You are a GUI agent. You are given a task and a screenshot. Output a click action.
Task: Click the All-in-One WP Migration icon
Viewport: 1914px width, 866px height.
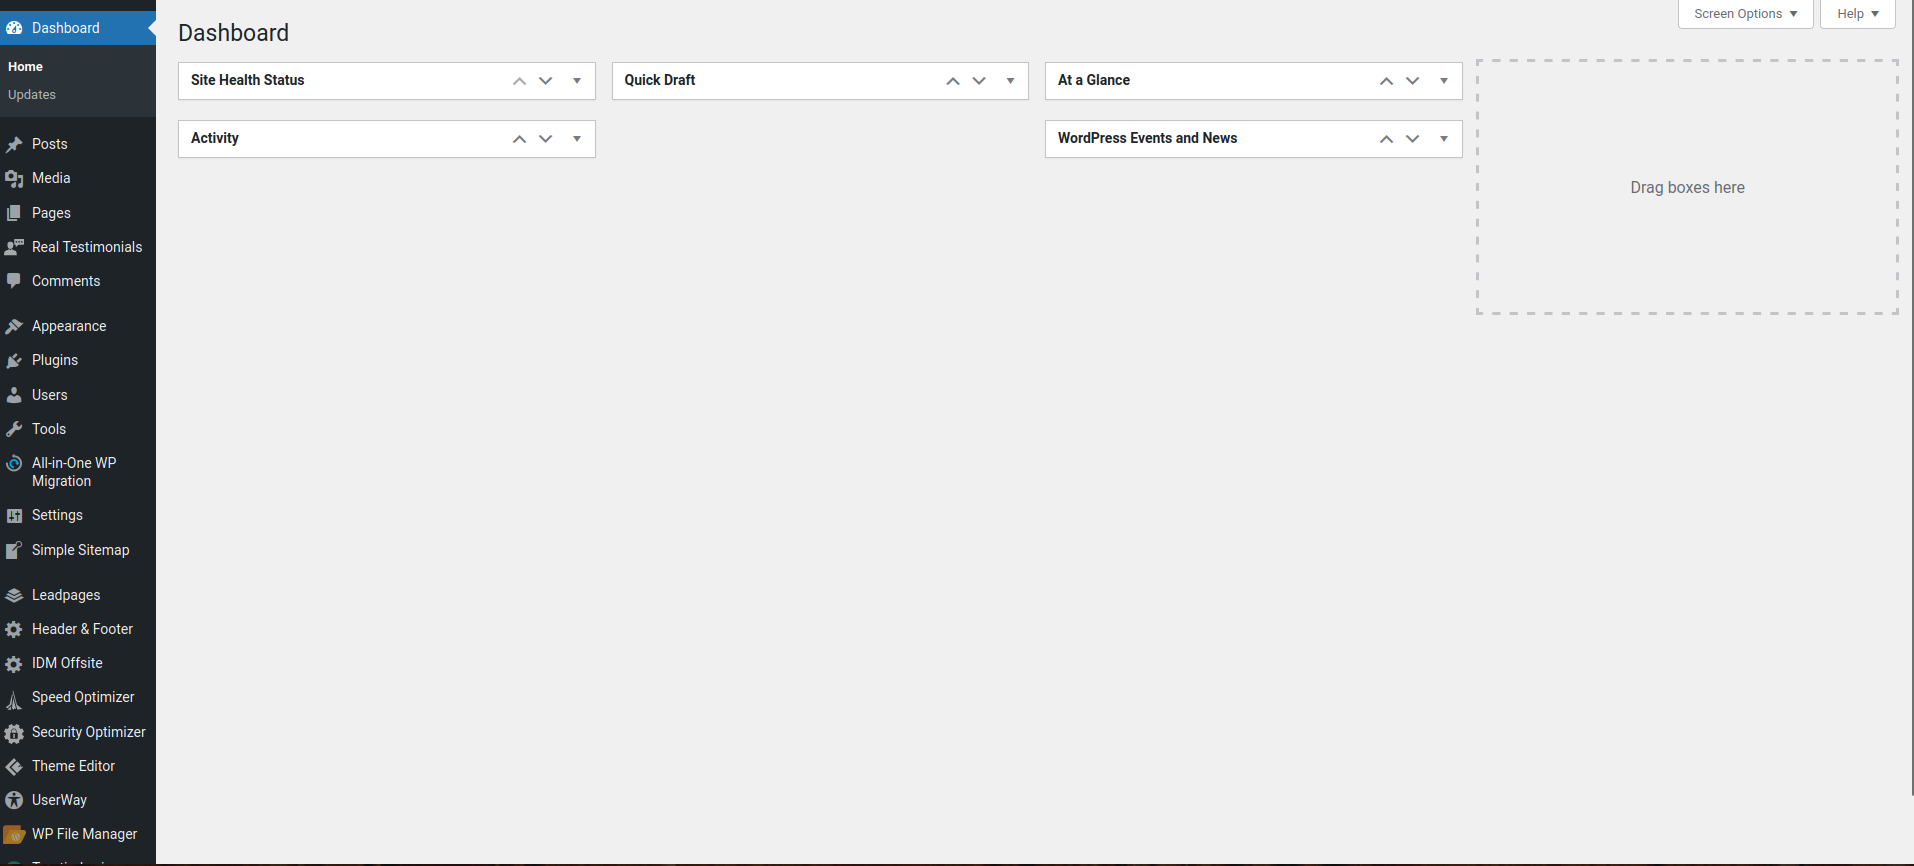14,463
